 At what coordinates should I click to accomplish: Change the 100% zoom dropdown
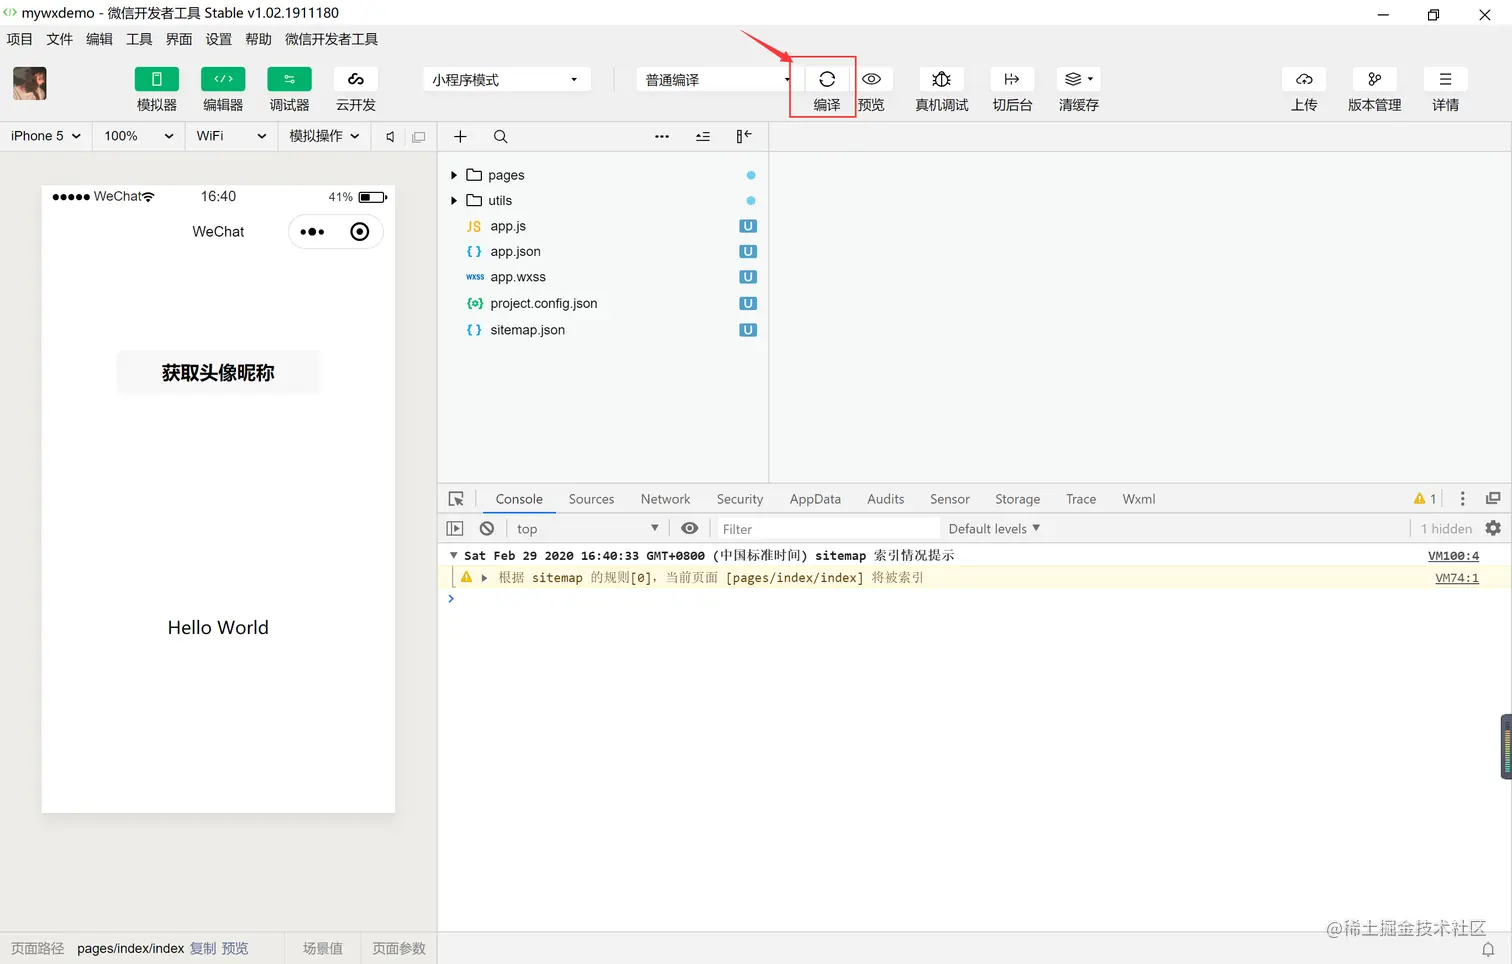(x=139, y=136)
